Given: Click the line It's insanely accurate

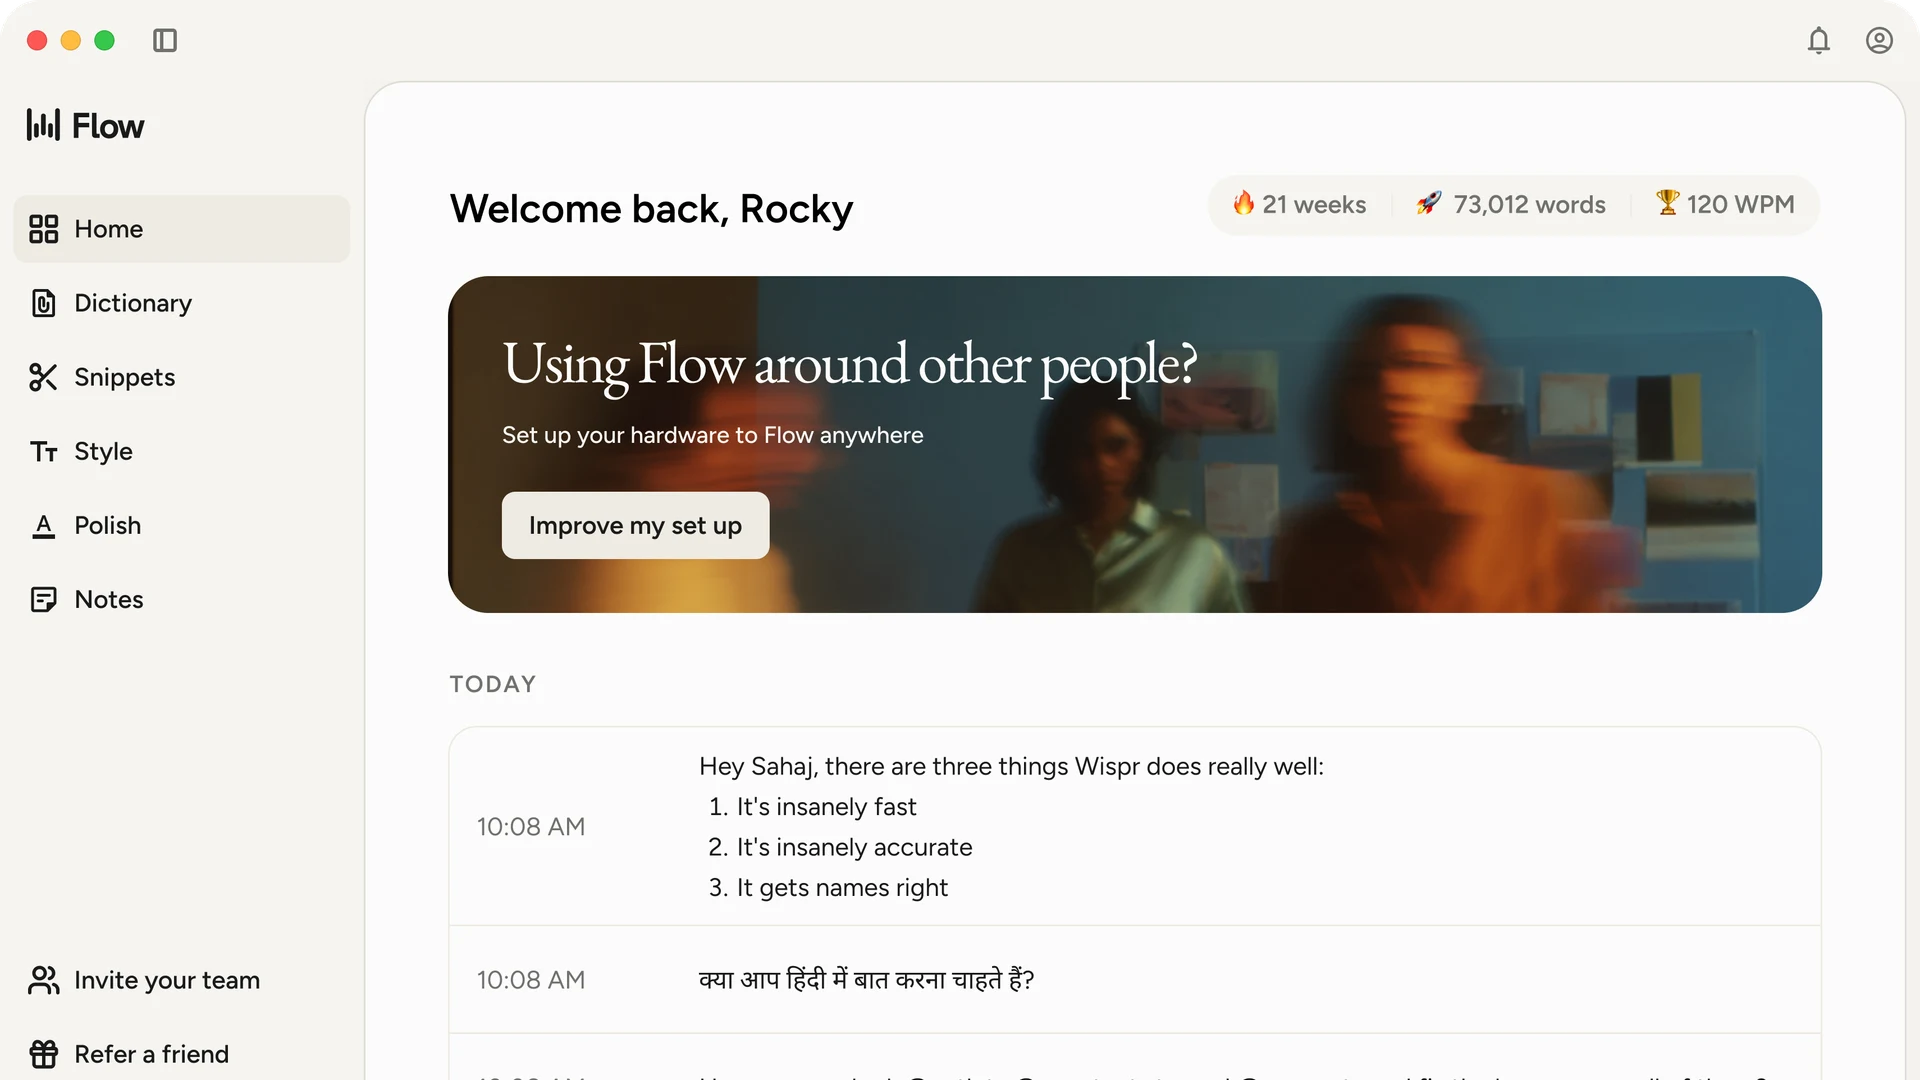Looking at the screenshot, I should (854, 848).
